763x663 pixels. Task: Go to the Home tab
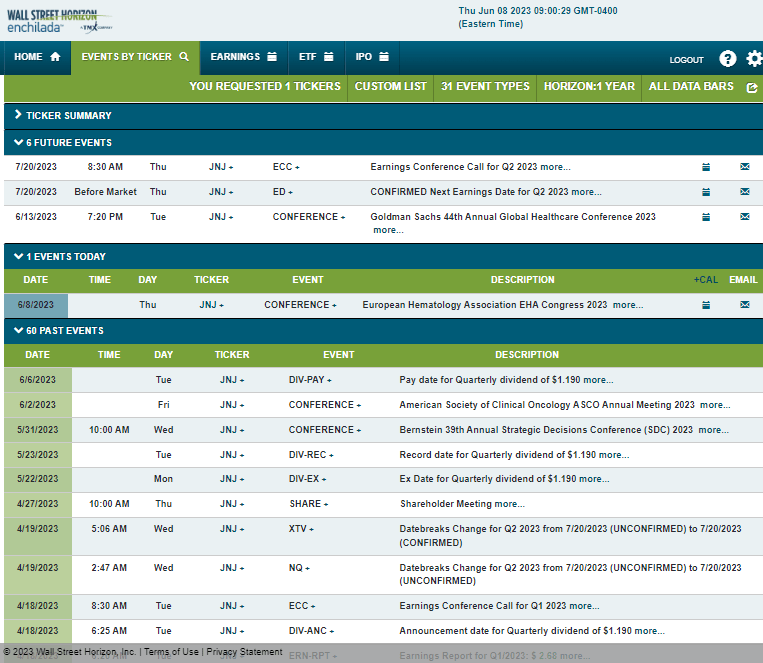point(37,57)
